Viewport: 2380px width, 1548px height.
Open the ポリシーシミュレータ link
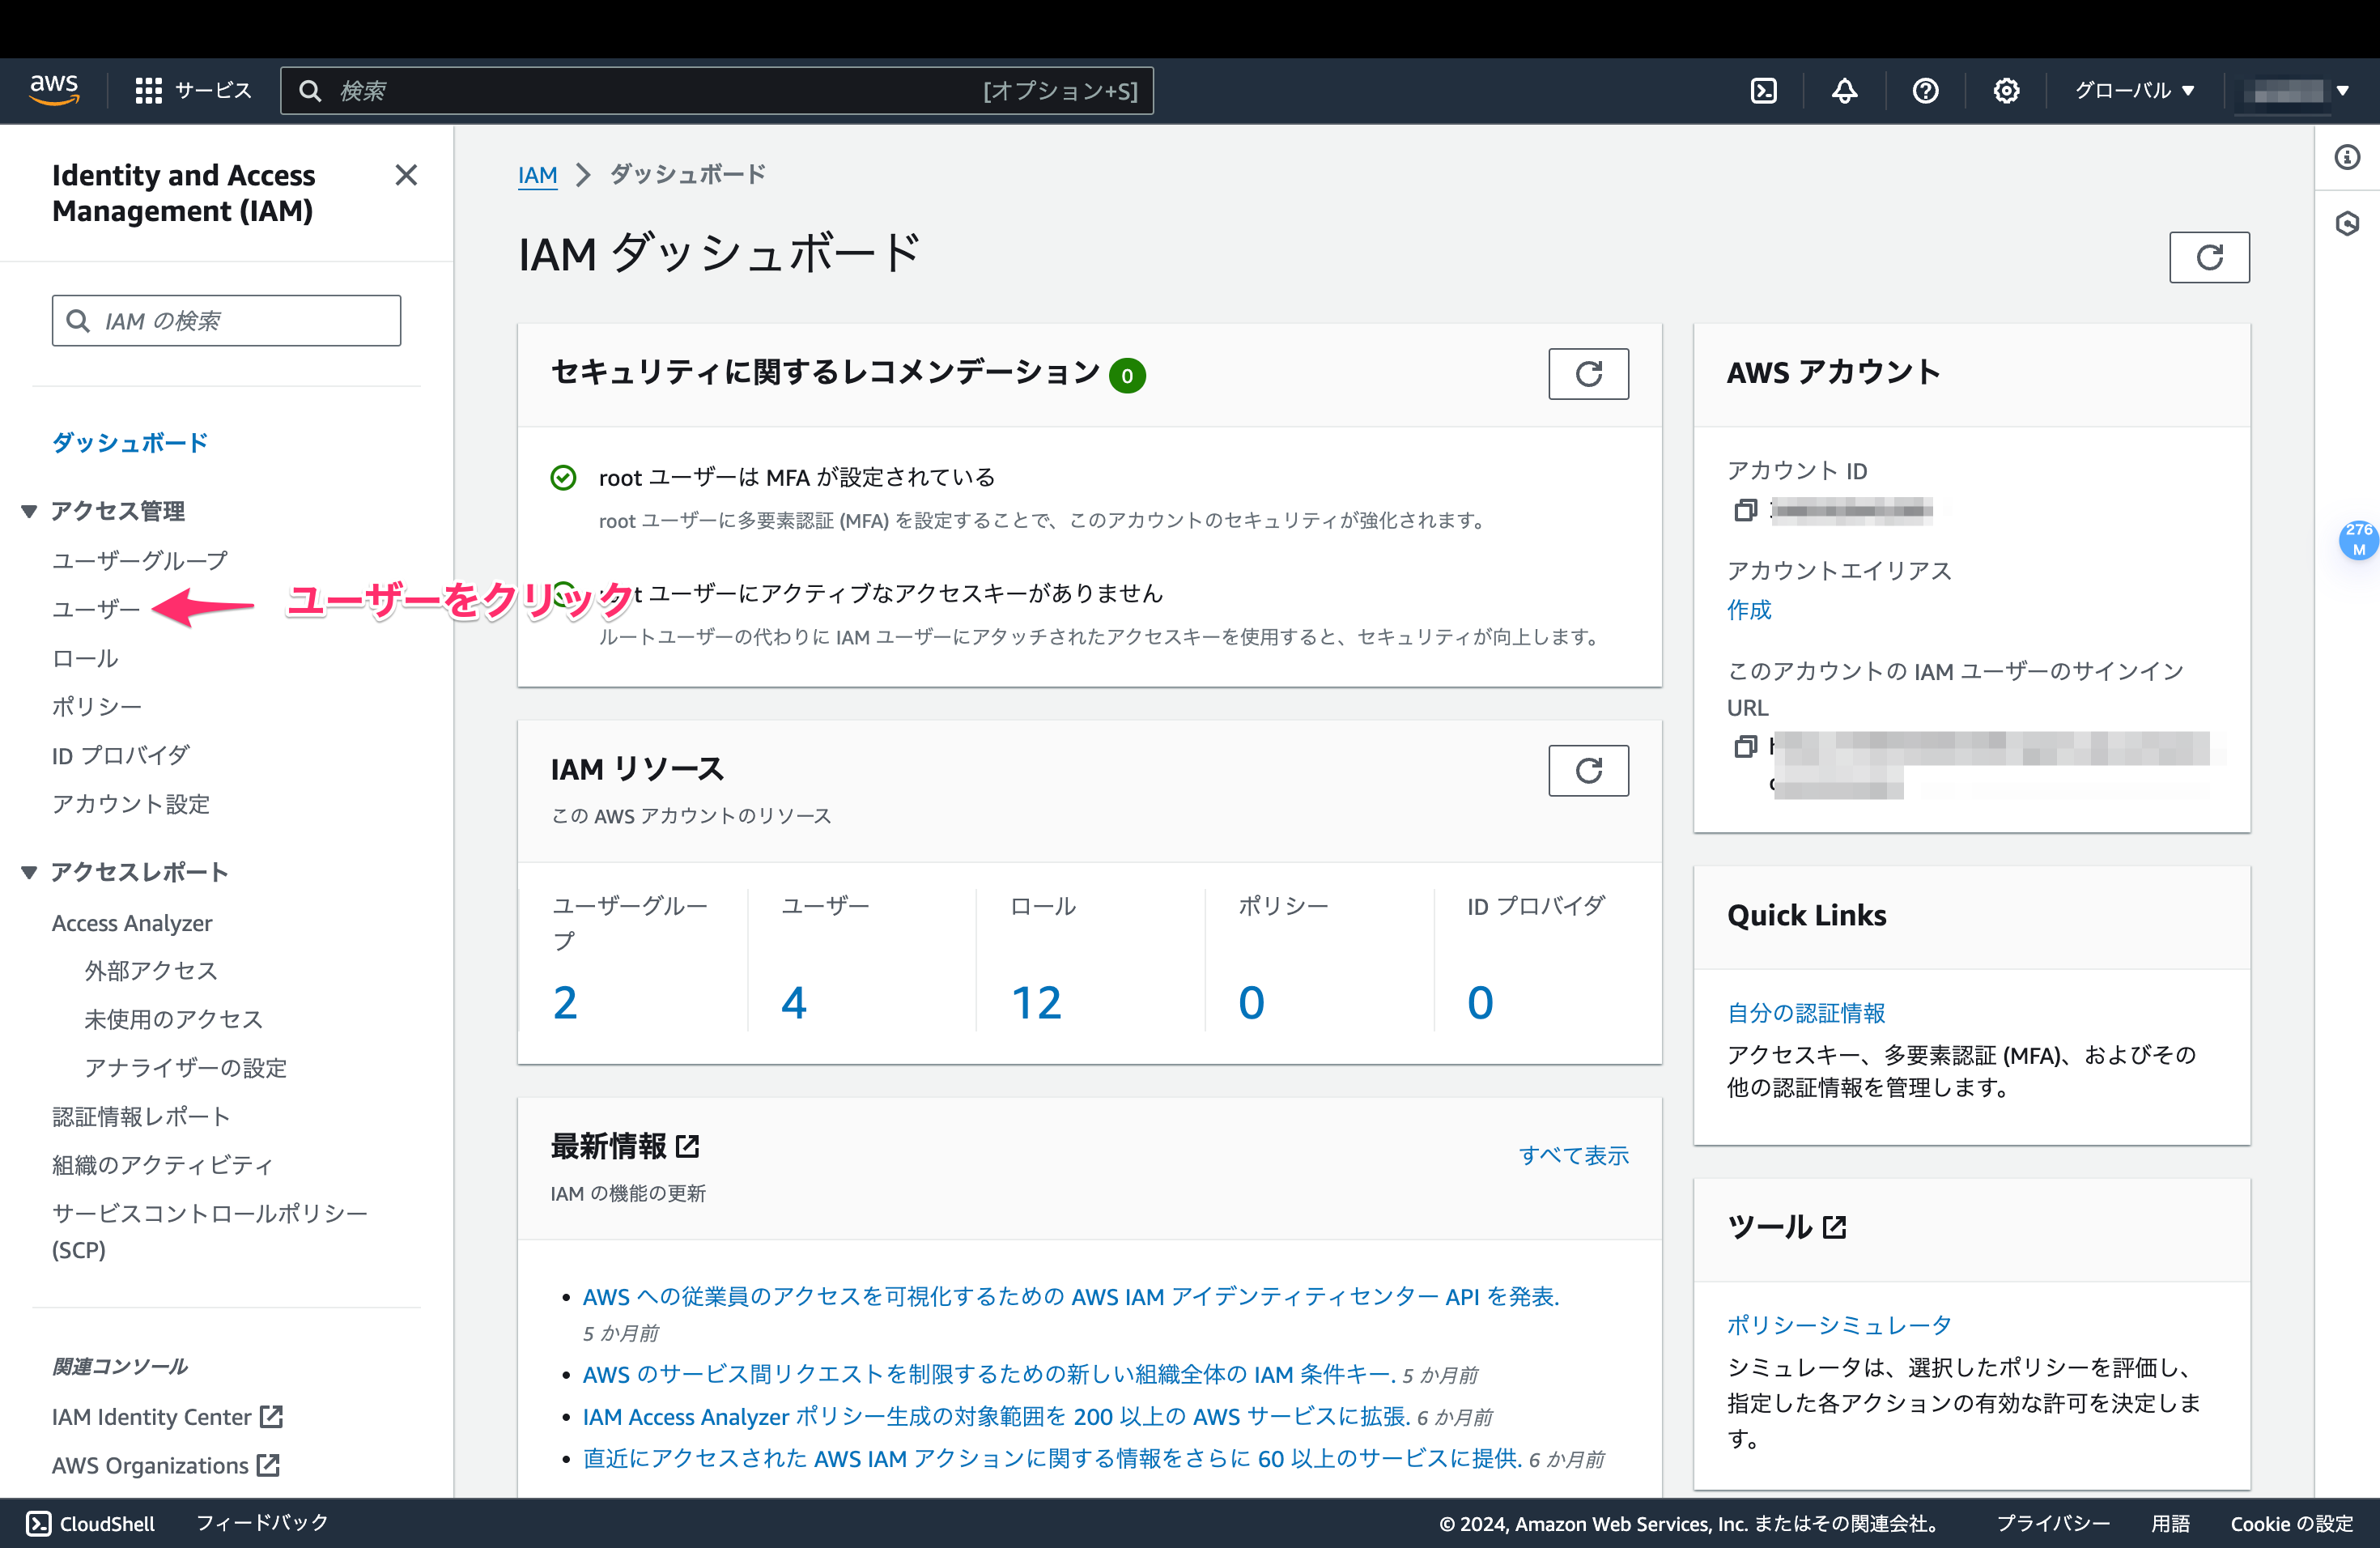[x=1838, y=1324]
